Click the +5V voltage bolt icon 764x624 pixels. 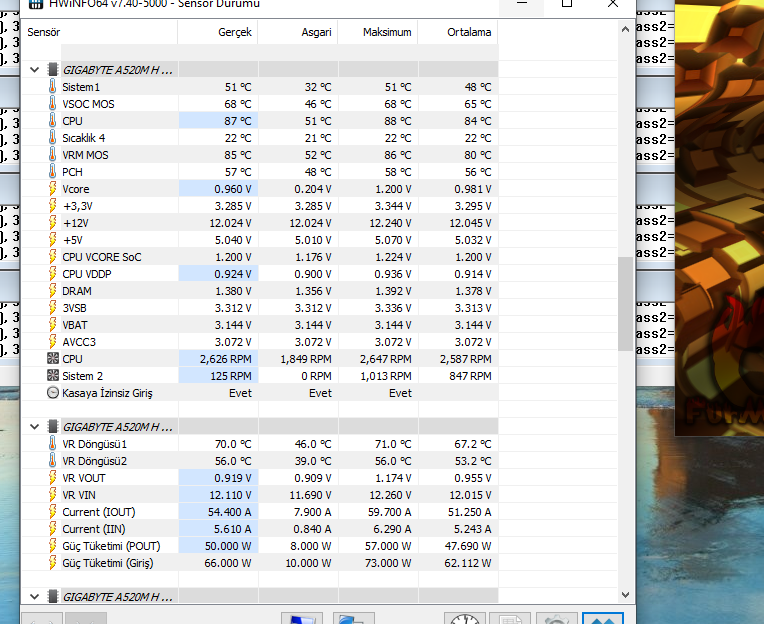(53, 240)
